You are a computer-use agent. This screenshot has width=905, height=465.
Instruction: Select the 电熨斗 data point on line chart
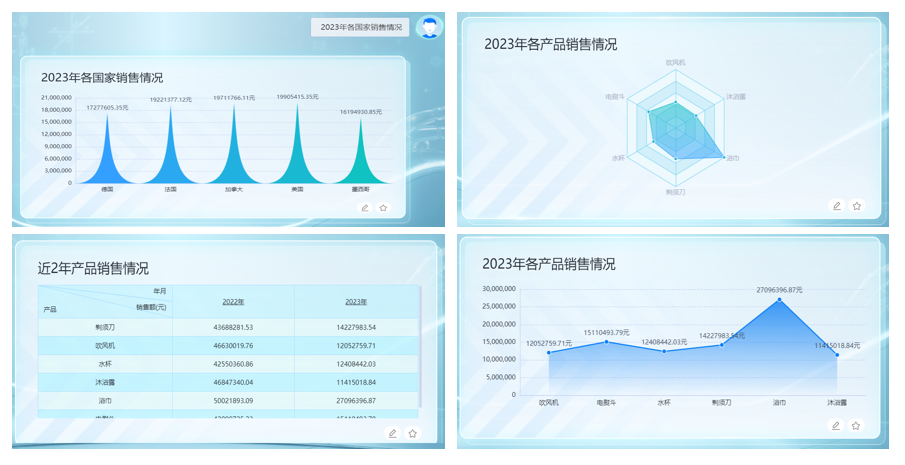(606, 342)
